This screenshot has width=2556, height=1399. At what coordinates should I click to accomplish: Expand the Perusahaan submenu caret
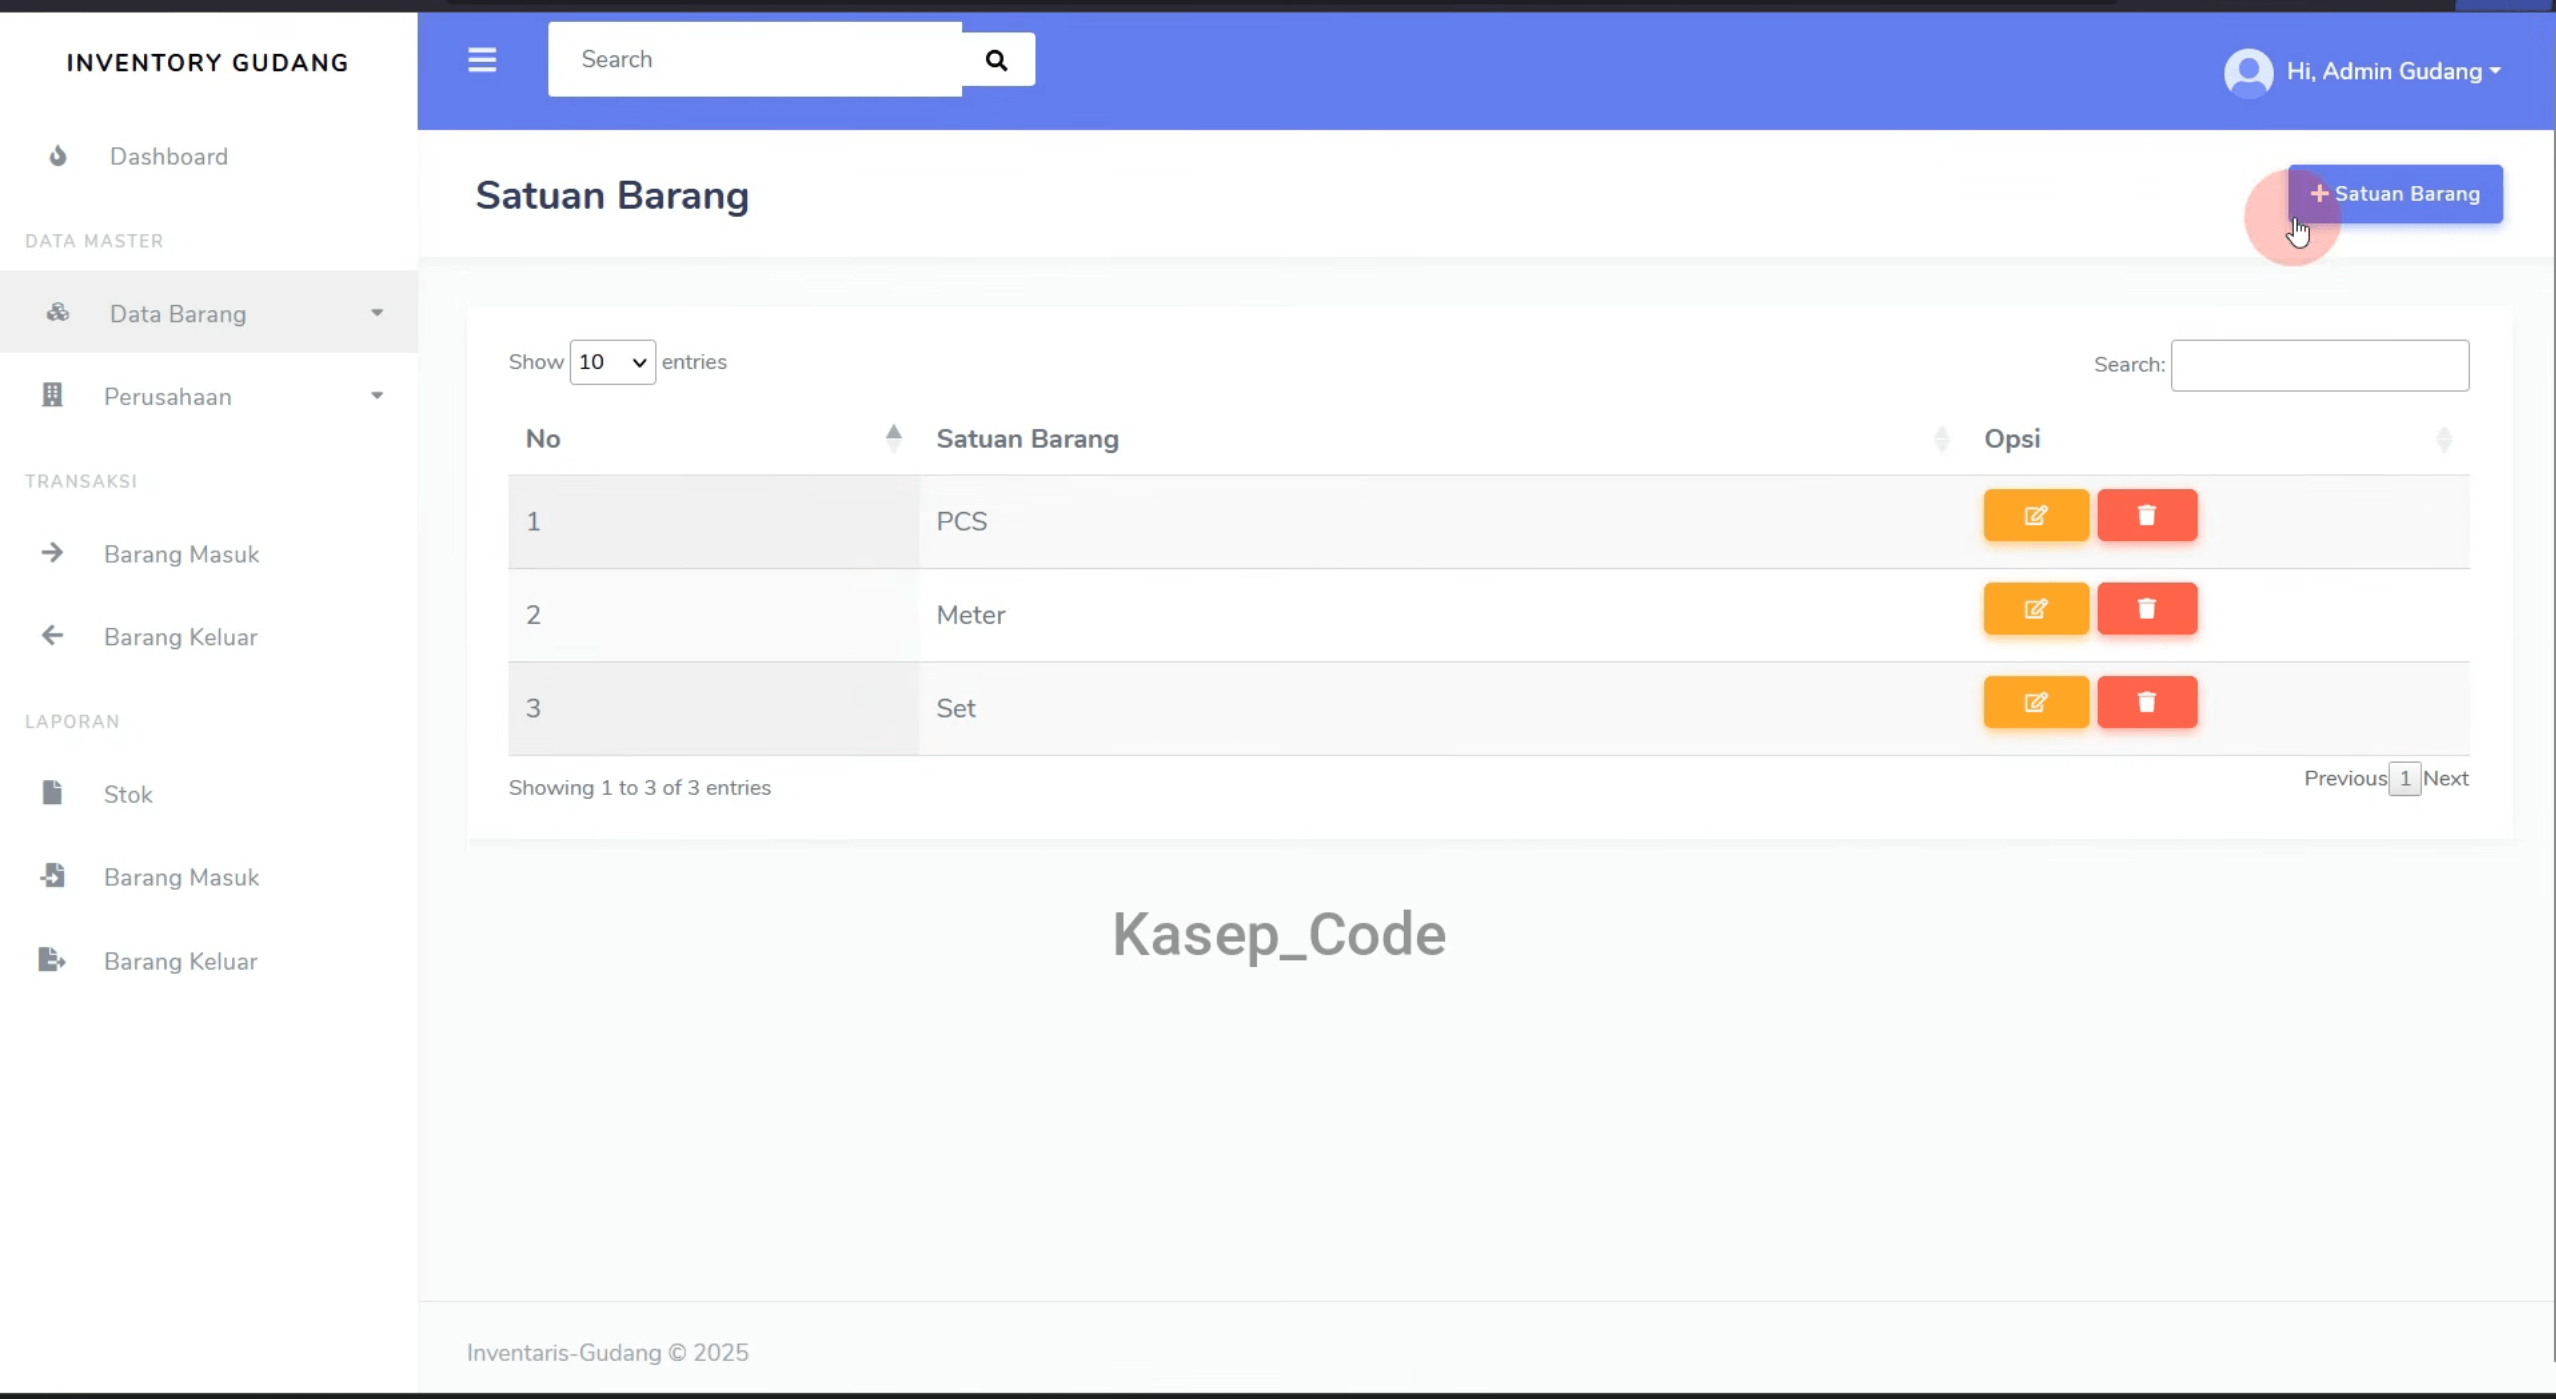click(x=377, y=396)
